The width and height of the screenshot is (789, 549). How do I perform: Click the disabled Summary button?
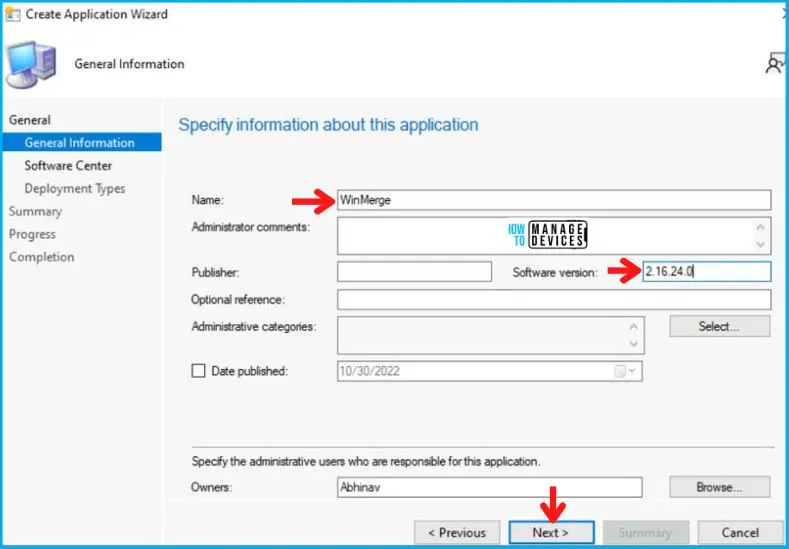click(646, 532)
